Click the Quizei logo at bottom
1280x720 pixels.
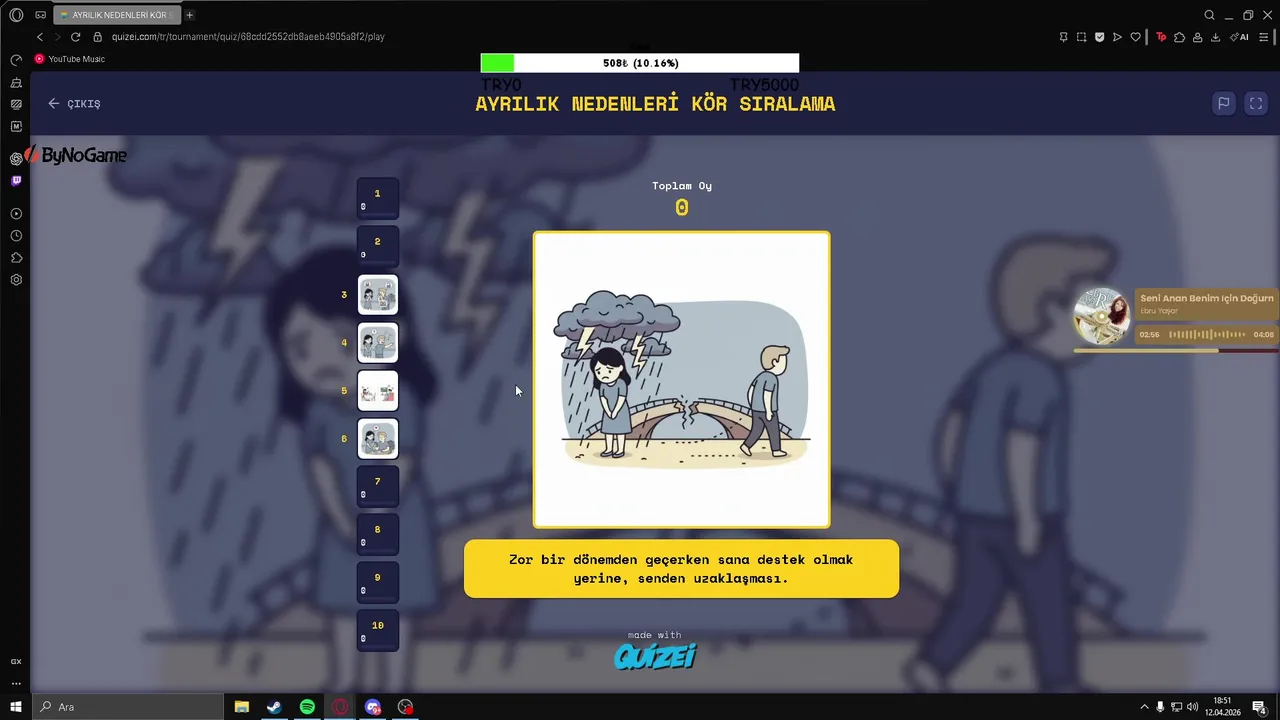coord(655,656)
